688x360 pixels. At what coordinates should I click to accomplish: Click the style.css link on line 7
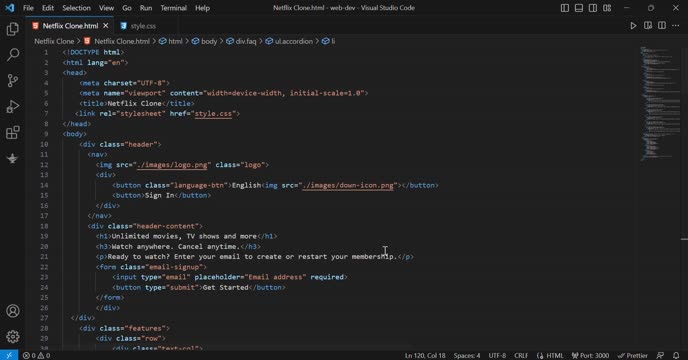click(x=213, y=114)
